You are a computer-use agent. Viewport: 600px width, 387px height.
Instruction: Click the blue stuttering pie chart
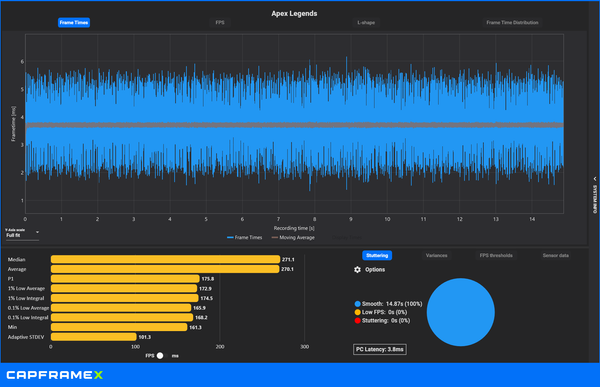461,312
